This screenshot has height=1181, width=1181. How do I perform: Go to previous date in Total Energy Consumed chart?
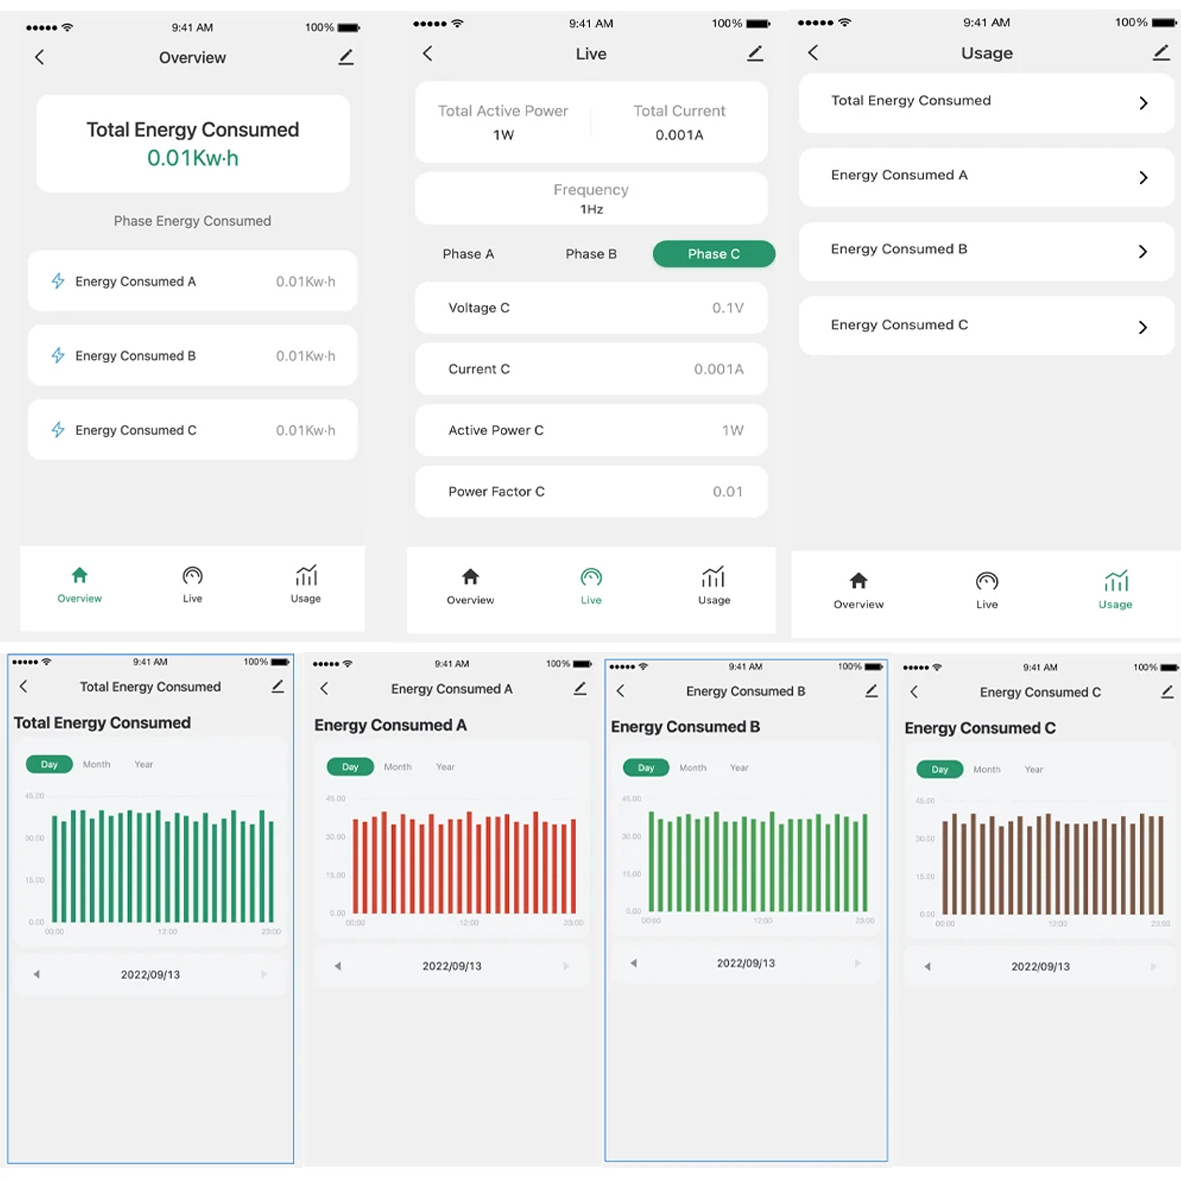tap(37, 974)
